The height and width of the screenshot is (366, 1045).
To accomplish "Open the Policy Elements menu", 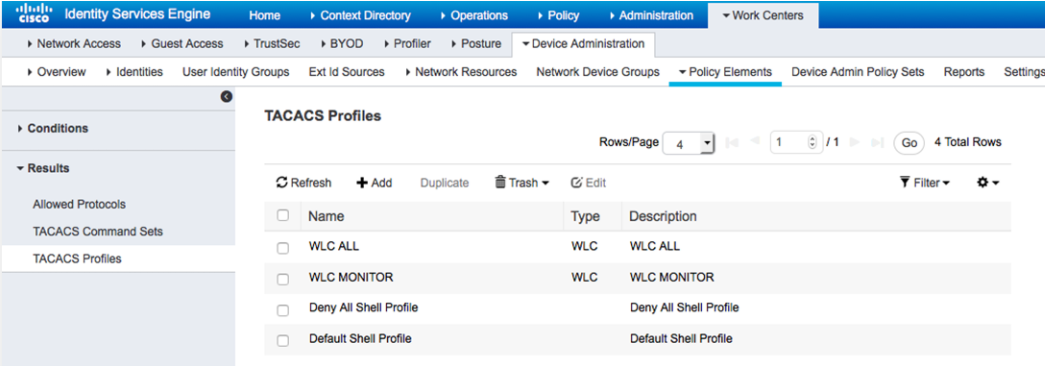I will [x=725, y=71].
